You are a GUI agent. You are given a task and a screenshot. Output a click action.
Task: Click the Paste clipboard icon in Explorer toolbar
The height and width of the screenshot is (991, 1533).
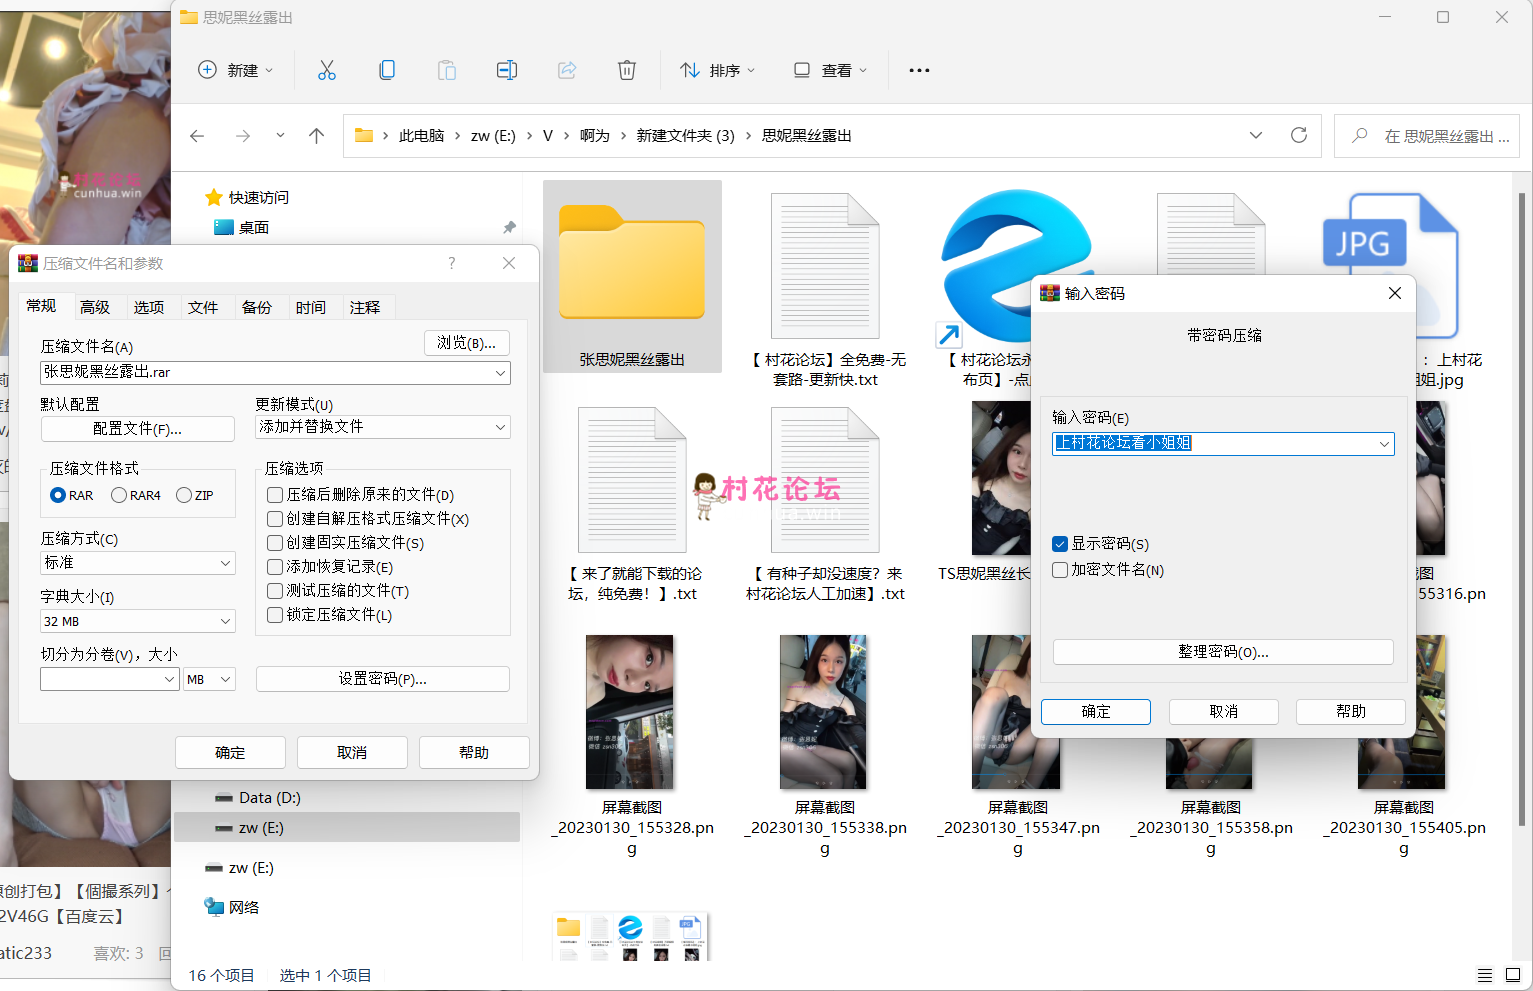[447, 70]
